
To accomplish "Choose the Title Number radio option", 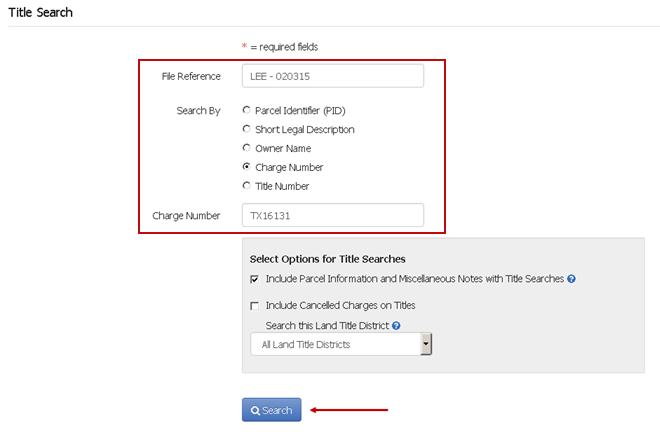I will (247, 186).
